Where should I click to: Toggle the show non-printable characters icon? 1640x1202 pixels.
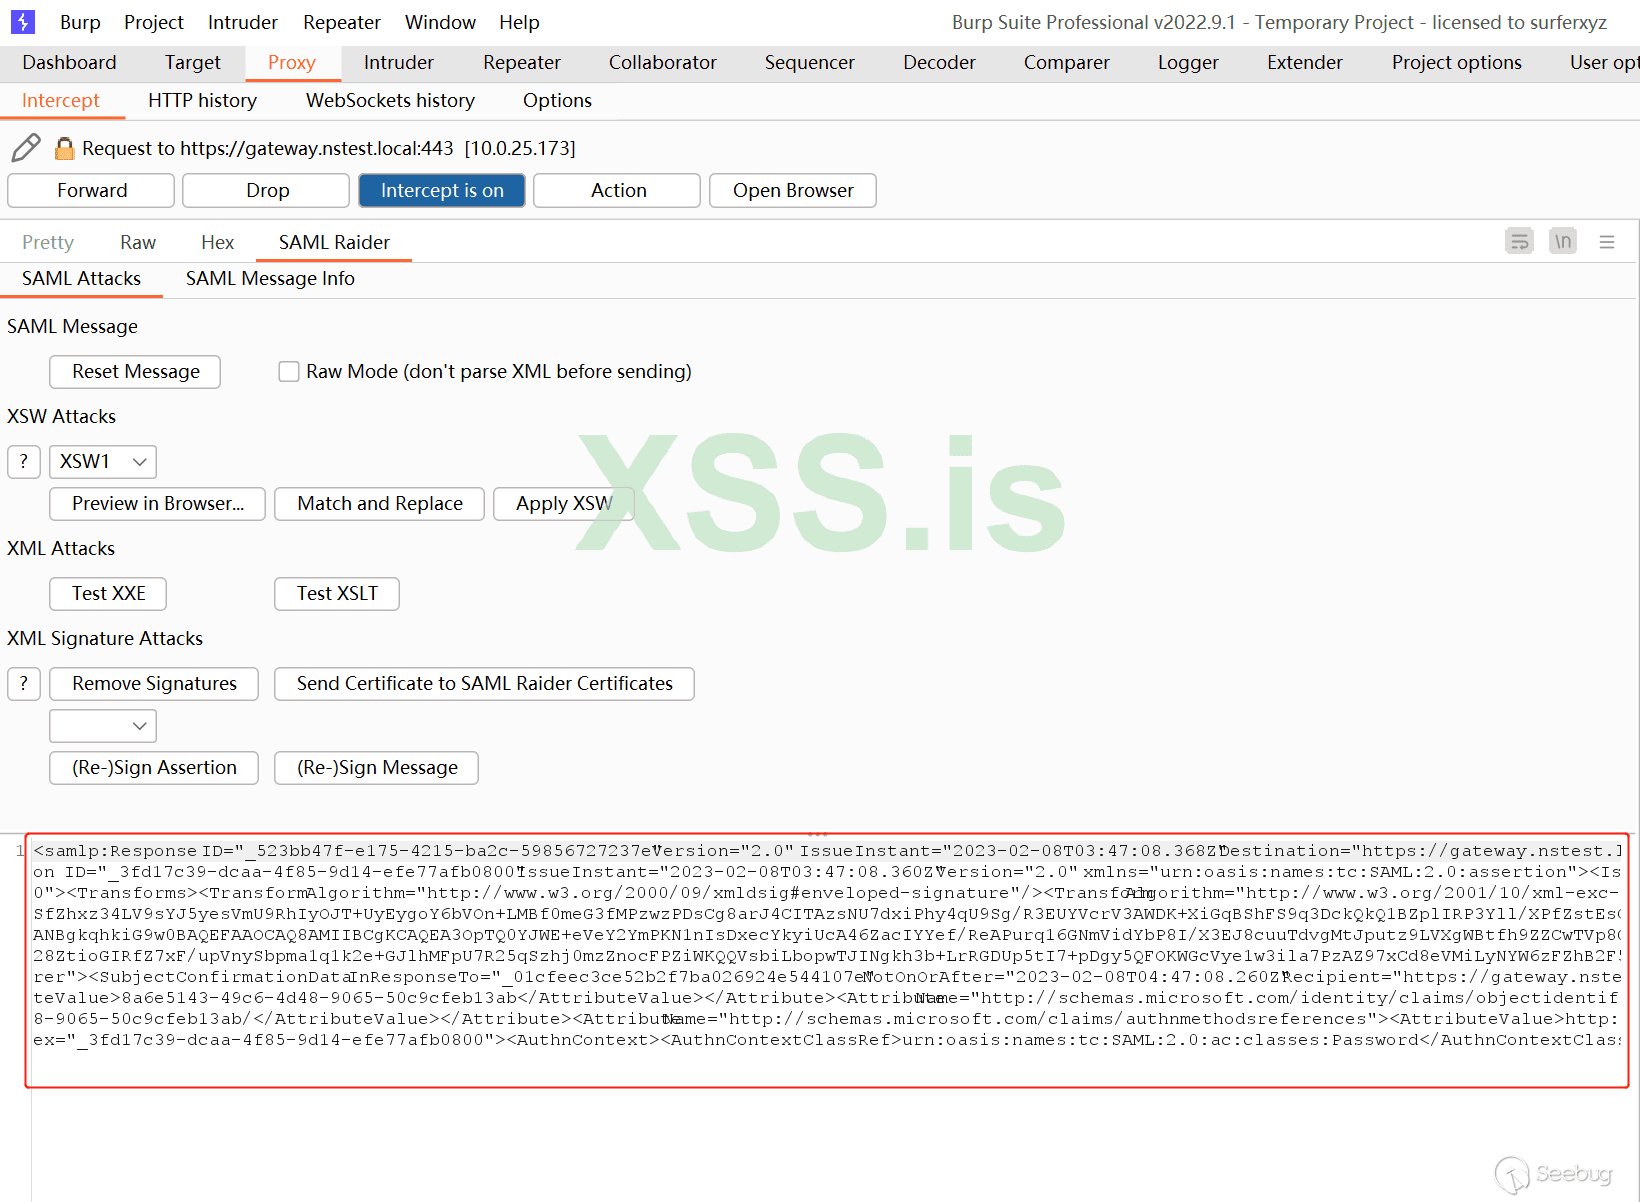(x=1563, y=241)
